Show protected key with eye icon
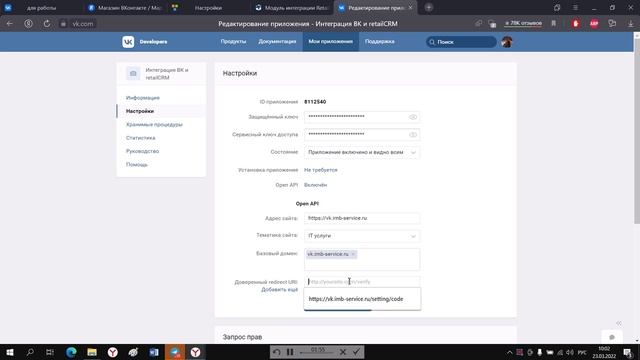 [x=413, y=117]
